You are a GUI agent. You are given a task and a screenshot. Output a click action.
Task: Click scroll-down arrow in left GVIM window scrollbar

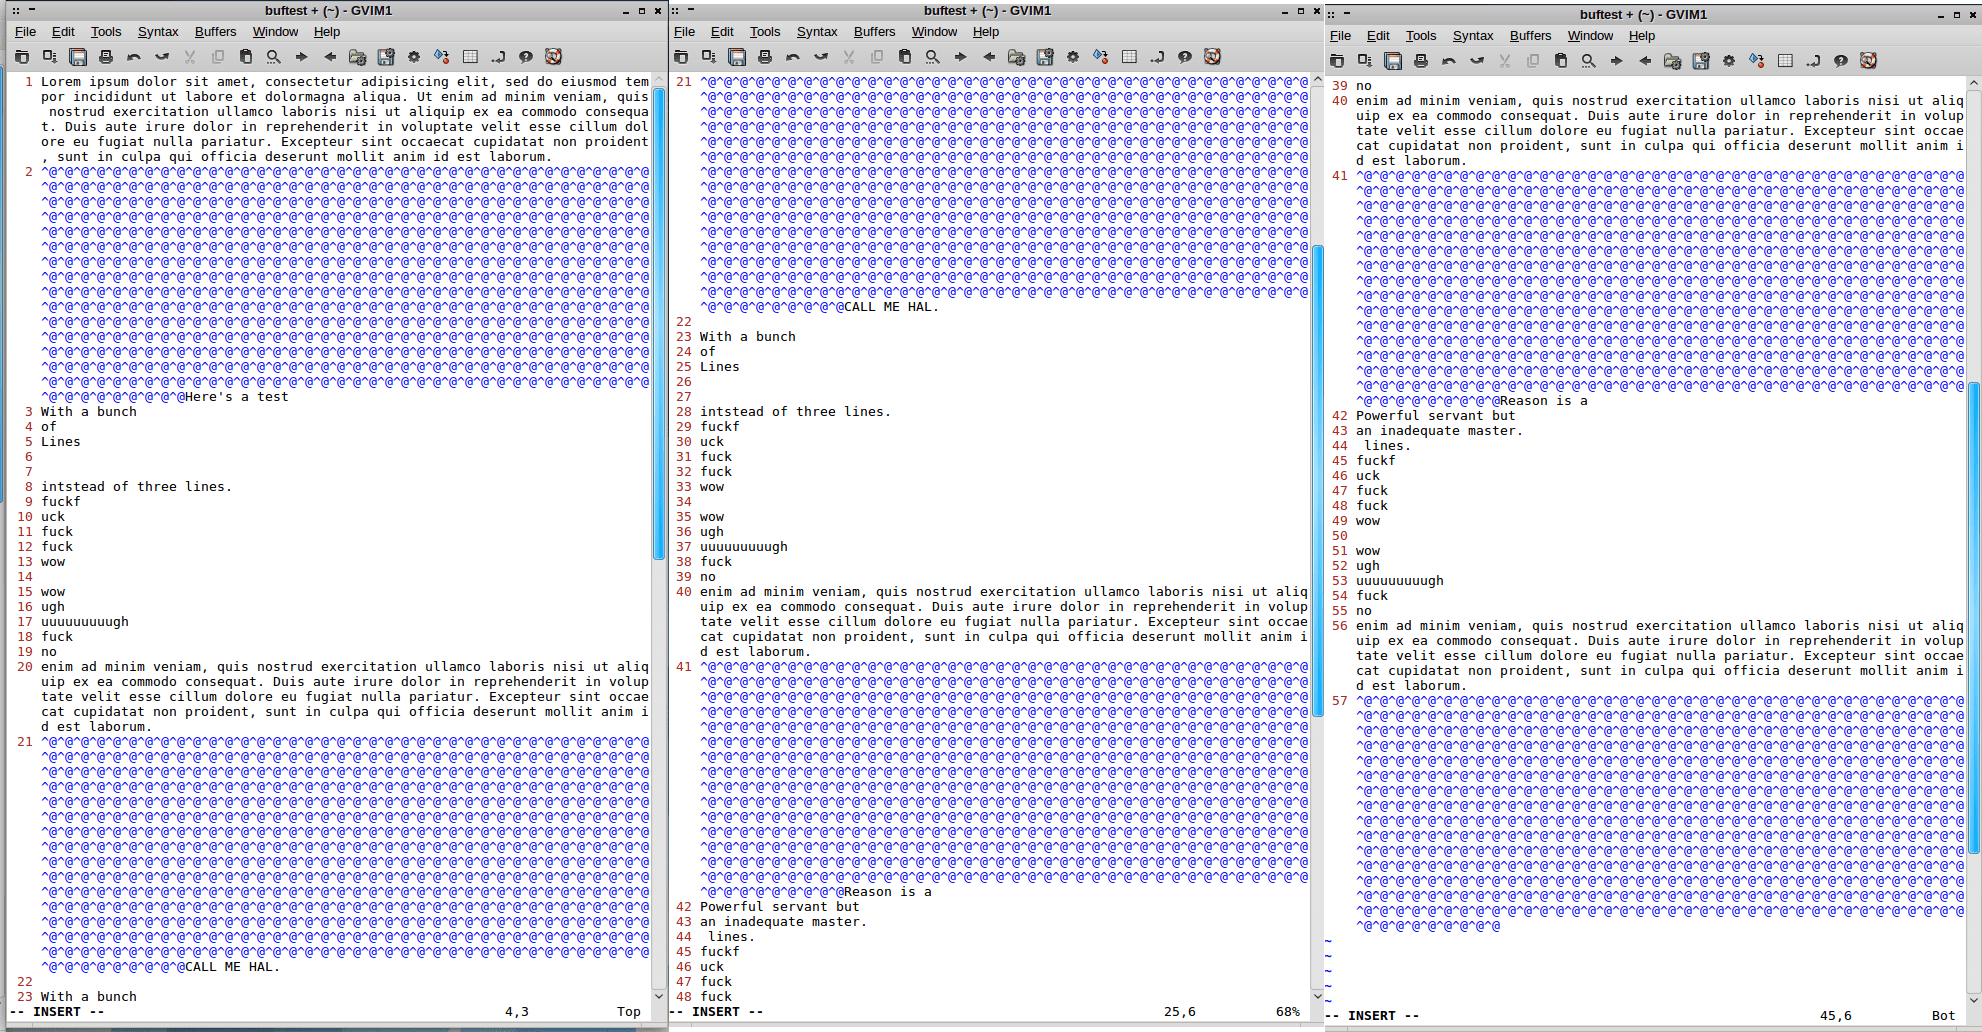(x=659, y=996)
